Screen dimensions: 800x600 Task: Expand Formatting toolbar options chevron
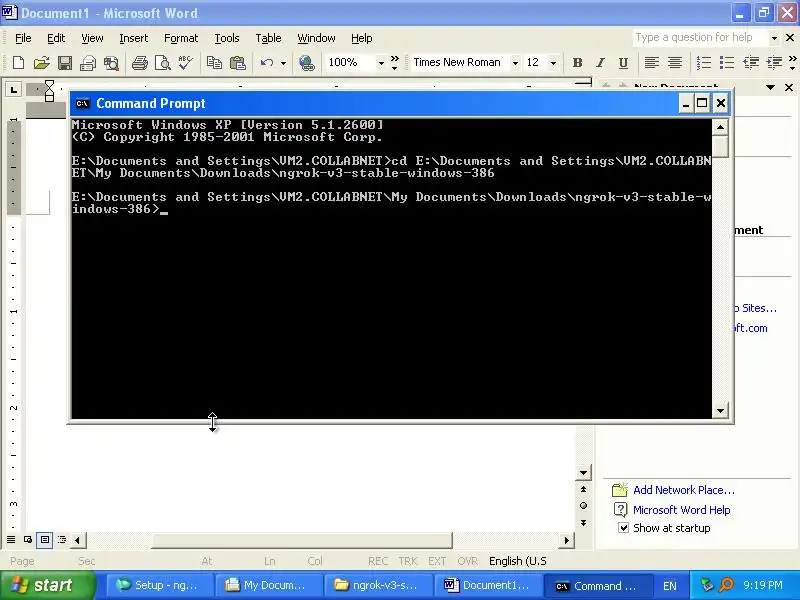(x=792, y=63)
